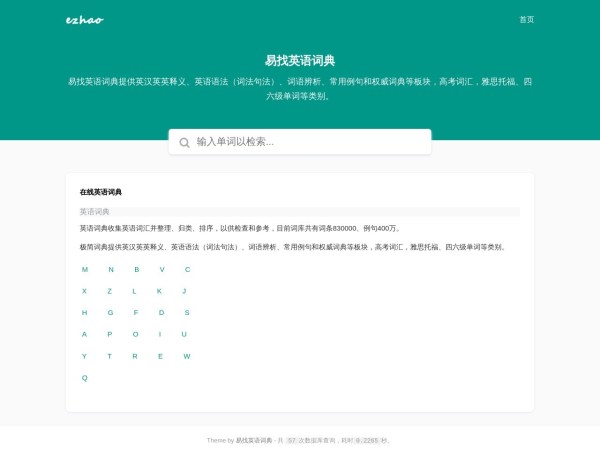Open the letter K word index
The image size is (600, 450).
(x=159, y=291)
